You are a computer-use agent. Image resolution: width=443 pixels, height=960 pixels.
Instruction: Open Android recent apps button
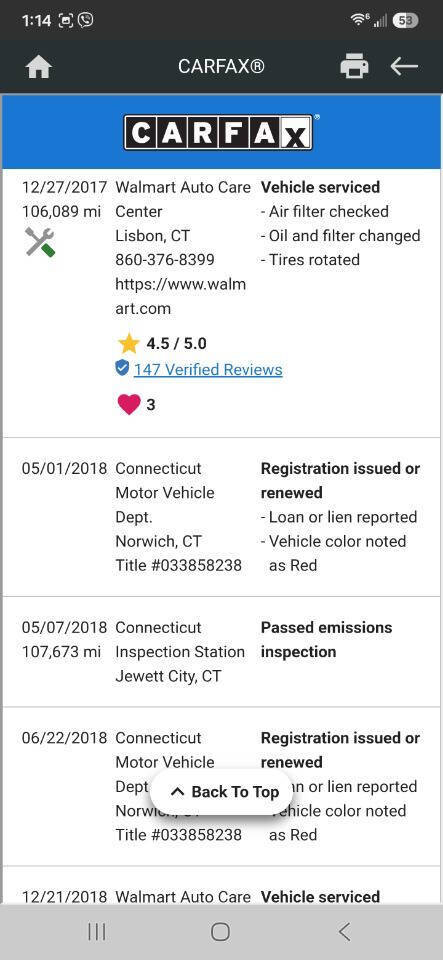(x=97, y=932)
